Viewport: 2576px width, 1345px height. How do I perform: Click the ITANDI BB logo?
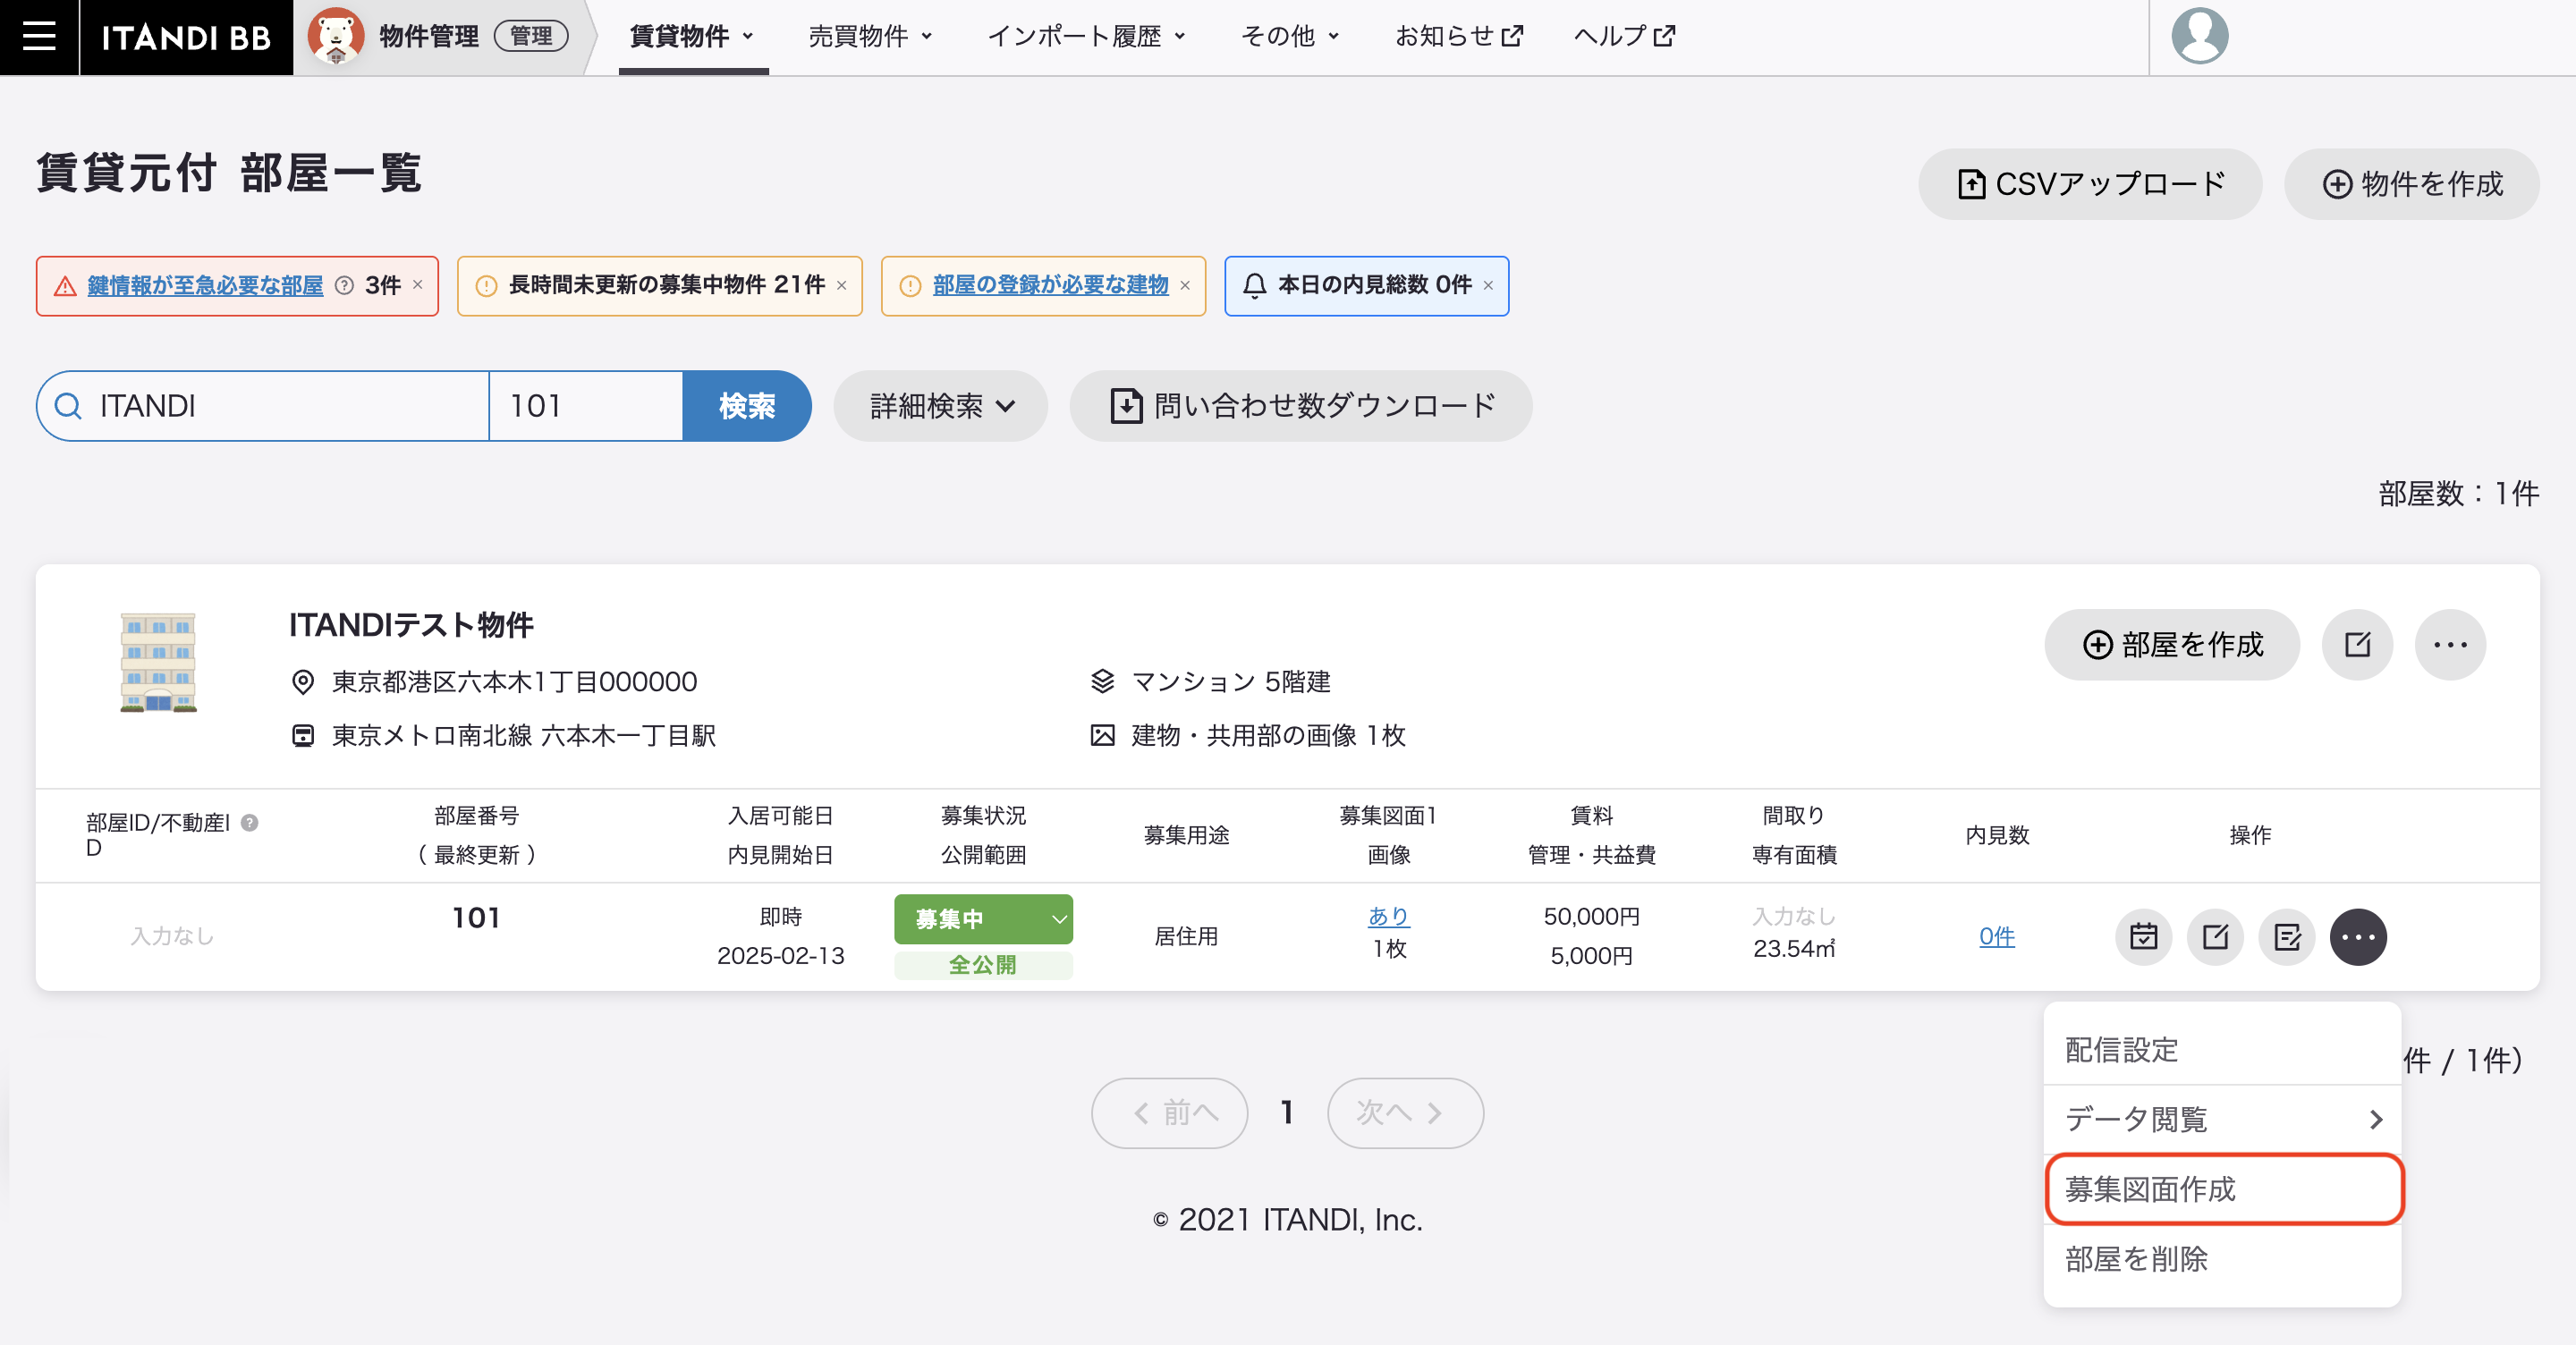point(186,37)
